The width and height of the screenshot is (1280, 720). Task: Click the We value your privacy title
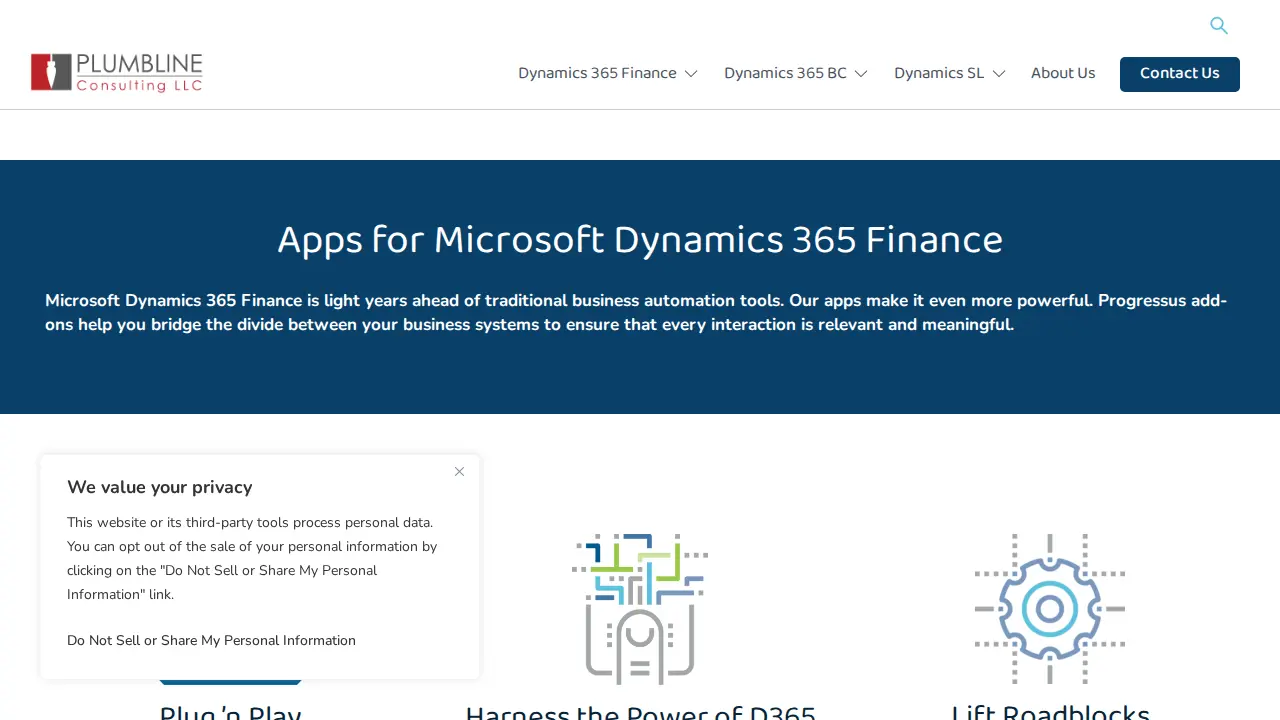[160, 487]
